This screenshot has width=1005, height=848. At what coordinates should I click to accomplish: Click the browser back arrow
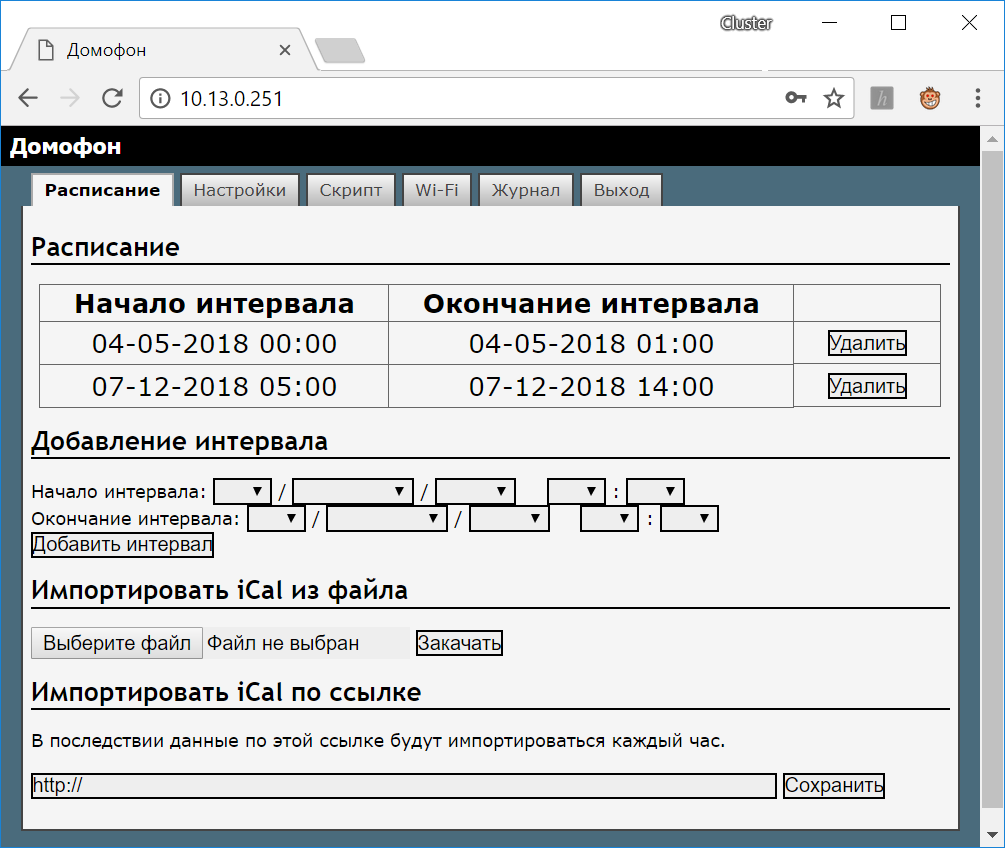pos(27,98)
